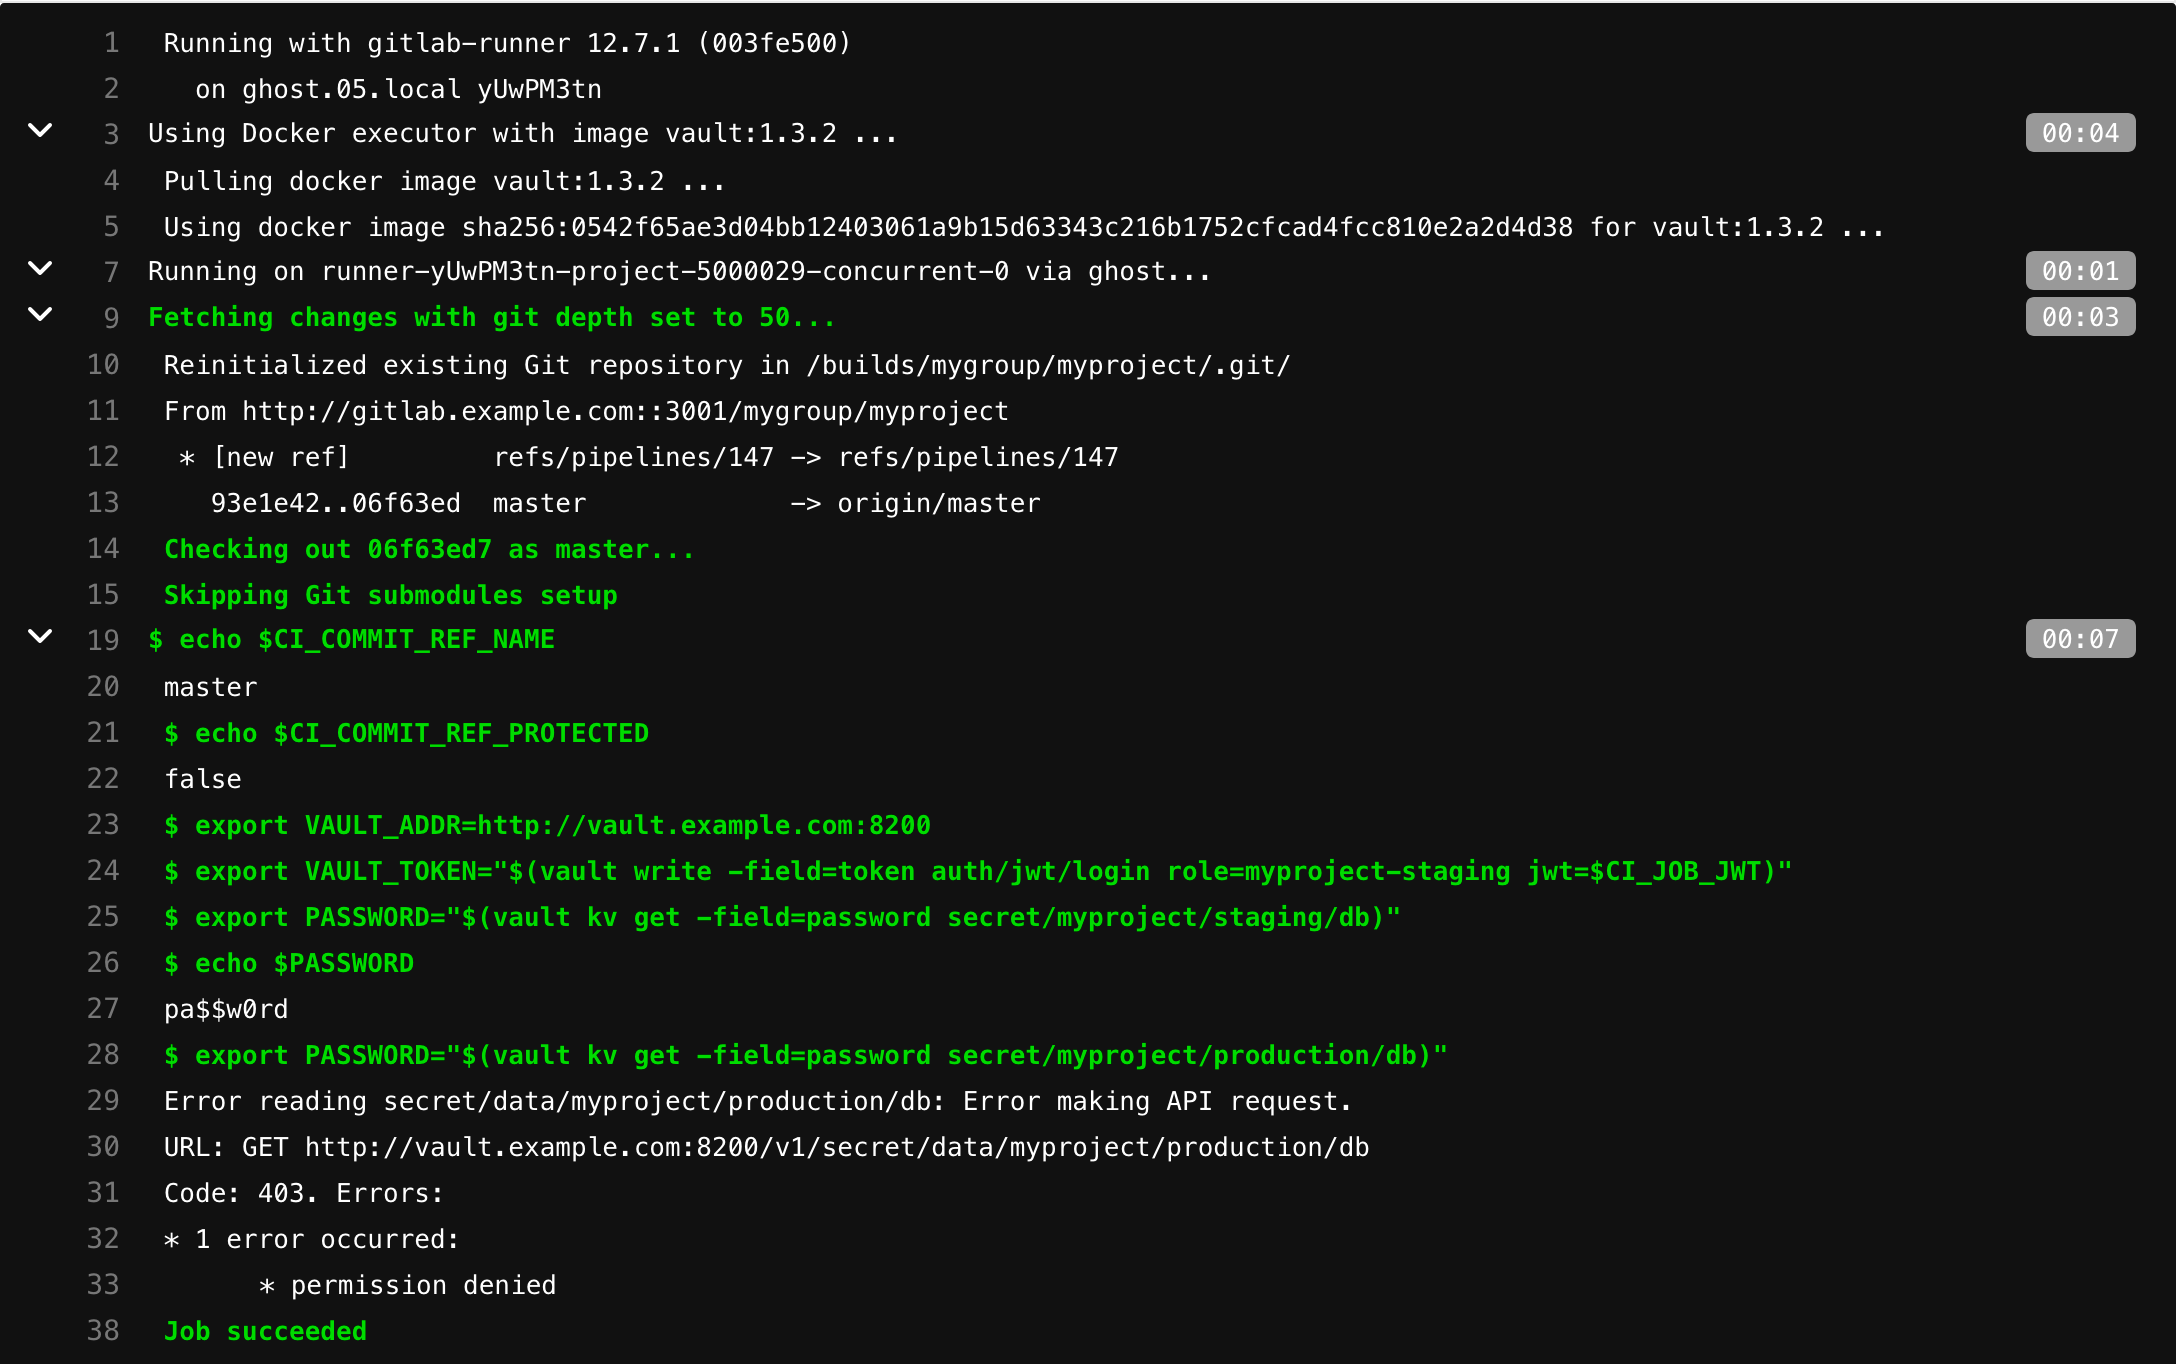Image resolution: width=2176 pixels, height=1364 pixels.
Task: Click the 00:04 duration badge
Action: tap(2079, 131)
